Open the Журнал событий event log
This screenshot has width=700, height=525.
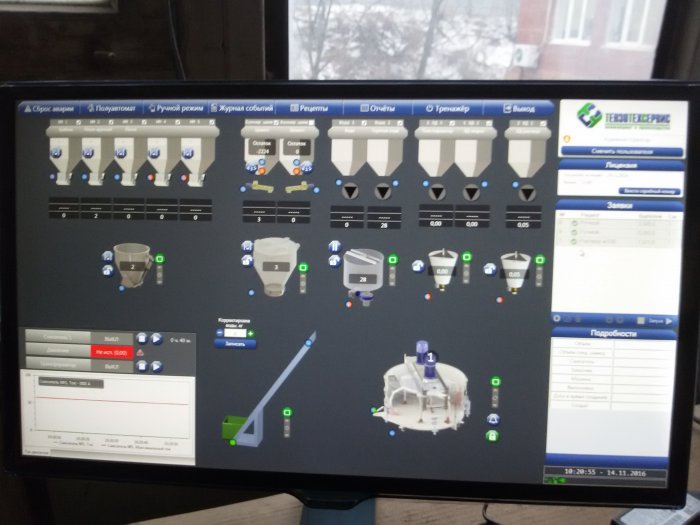(x=242, y=108)
